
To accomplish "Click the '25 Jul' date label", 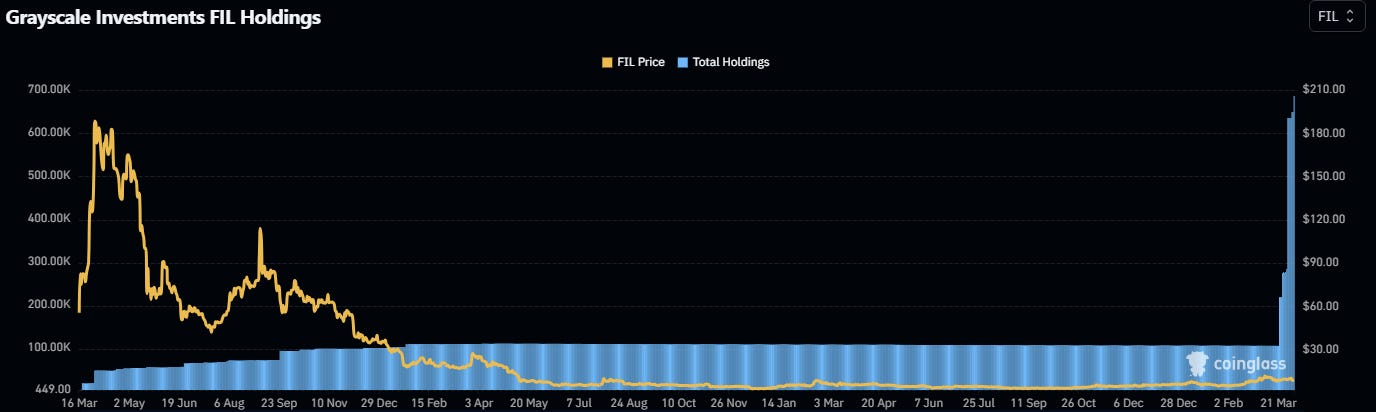I will pyautogui.click(x=979, y=403).
